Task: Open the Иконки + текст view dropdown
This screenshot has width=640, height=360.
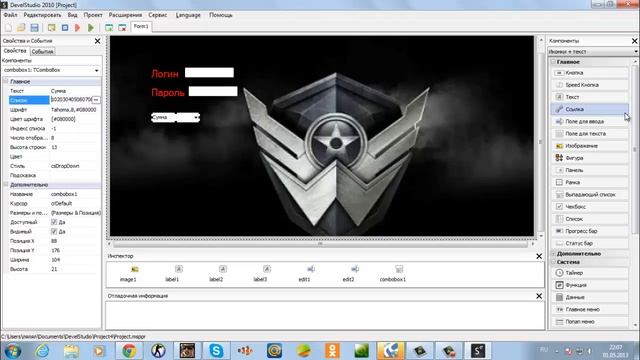Action: (x=592, y=52)
